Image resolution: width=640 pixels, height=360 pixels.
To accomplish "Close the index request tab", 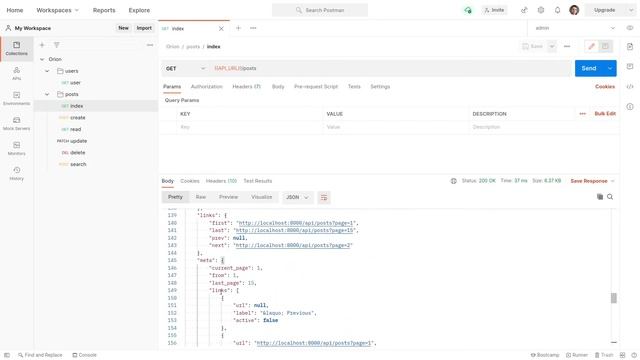I will [221, 29].
